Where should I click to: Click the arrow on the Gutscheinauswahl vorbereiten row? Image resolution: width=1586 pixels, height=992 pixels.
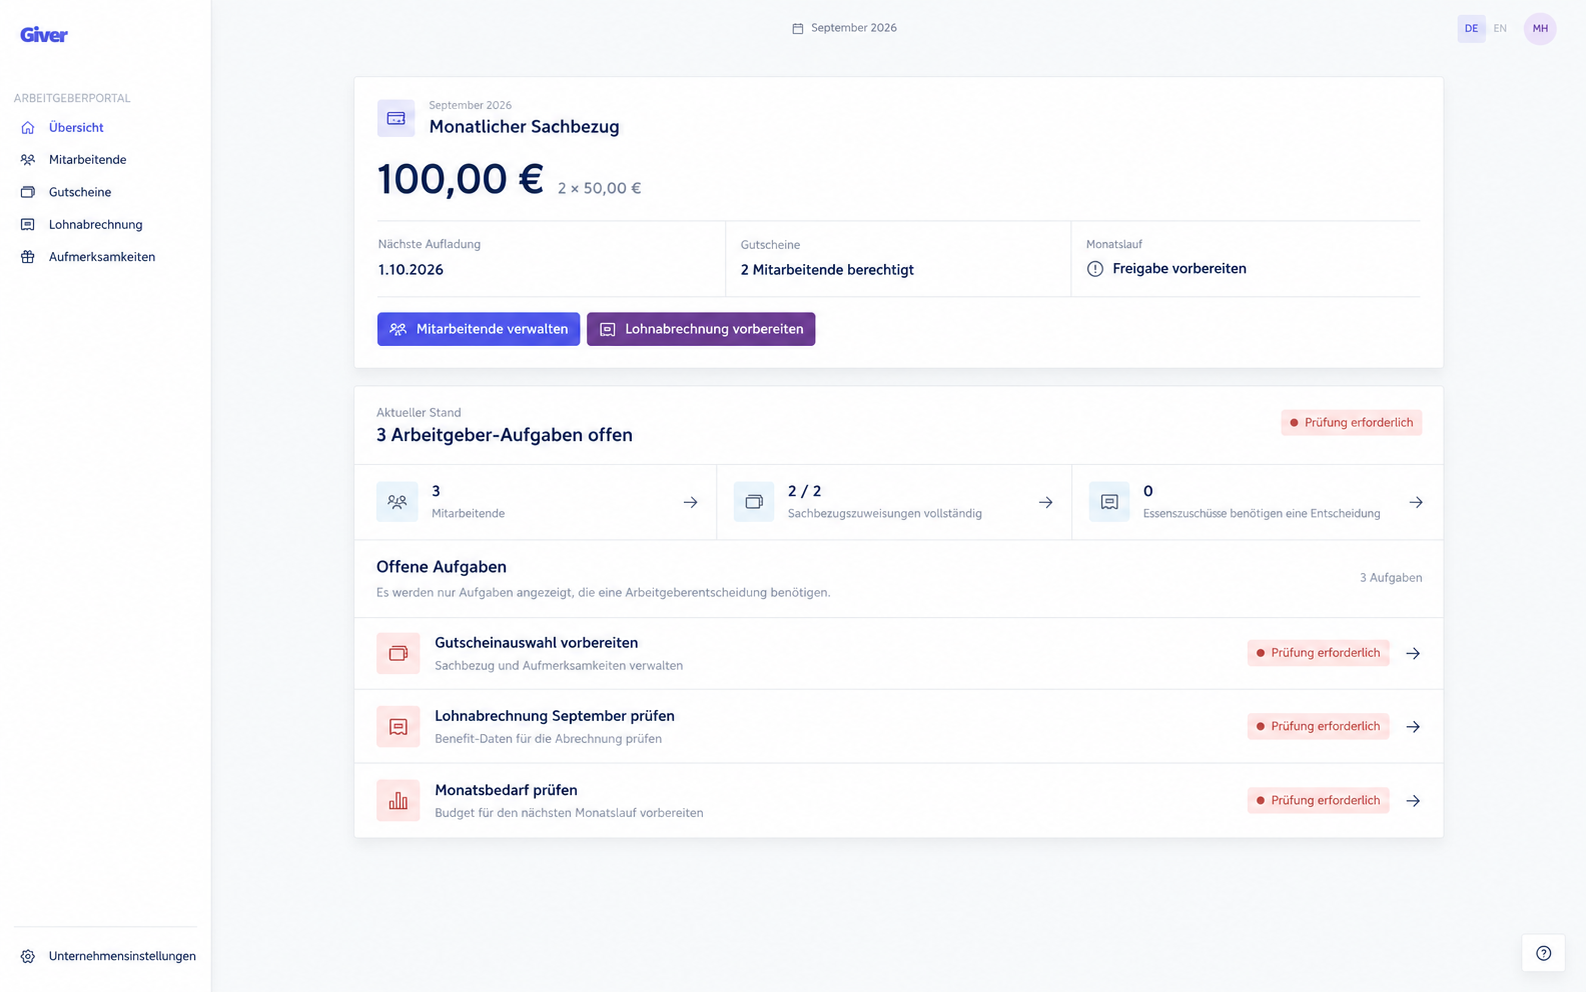tap(1413, 653)
